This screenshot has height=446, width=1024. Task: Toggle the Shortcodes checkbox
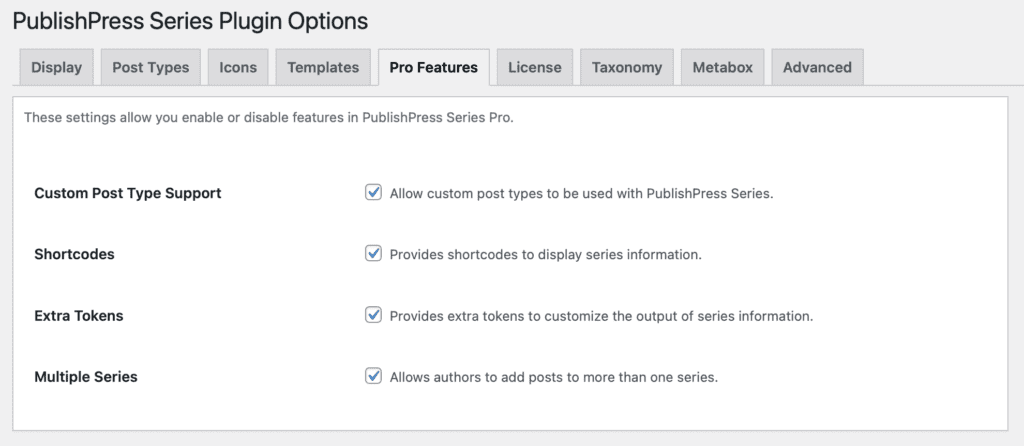373,253
